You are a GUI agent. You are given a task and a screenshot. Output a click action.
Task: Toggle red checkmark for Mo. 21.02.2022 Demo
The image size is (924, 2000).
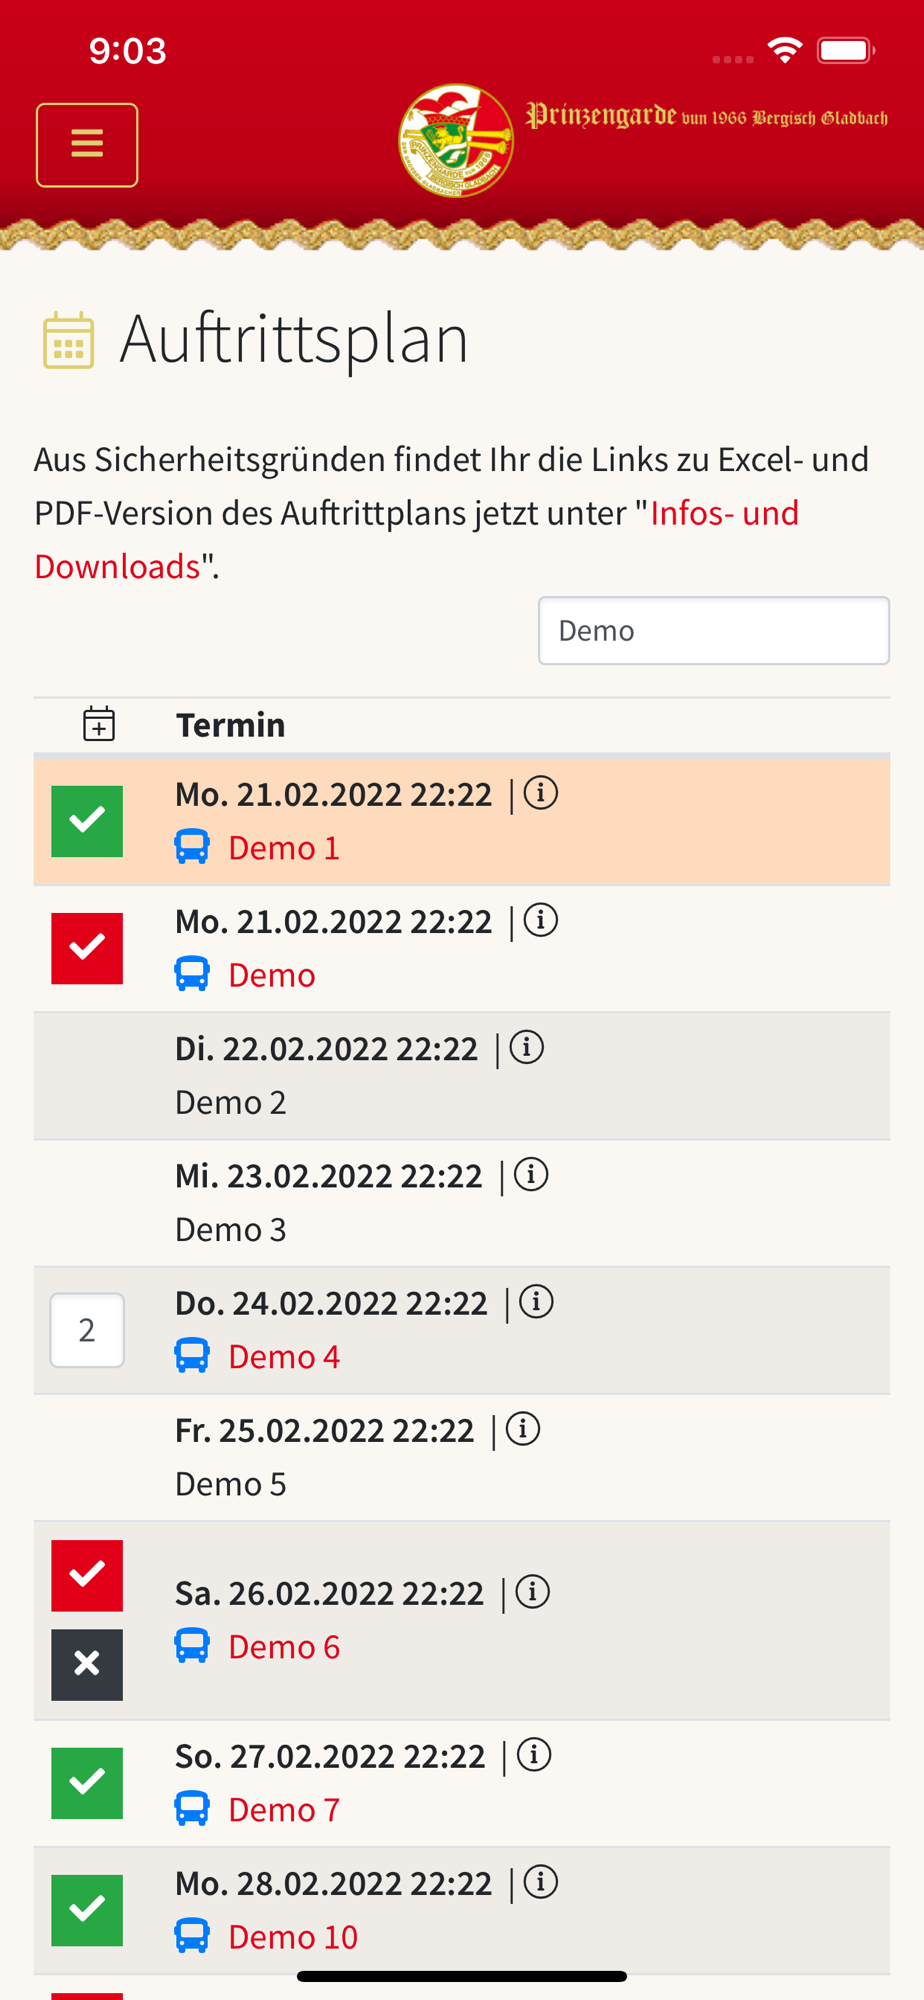point(87,948)
